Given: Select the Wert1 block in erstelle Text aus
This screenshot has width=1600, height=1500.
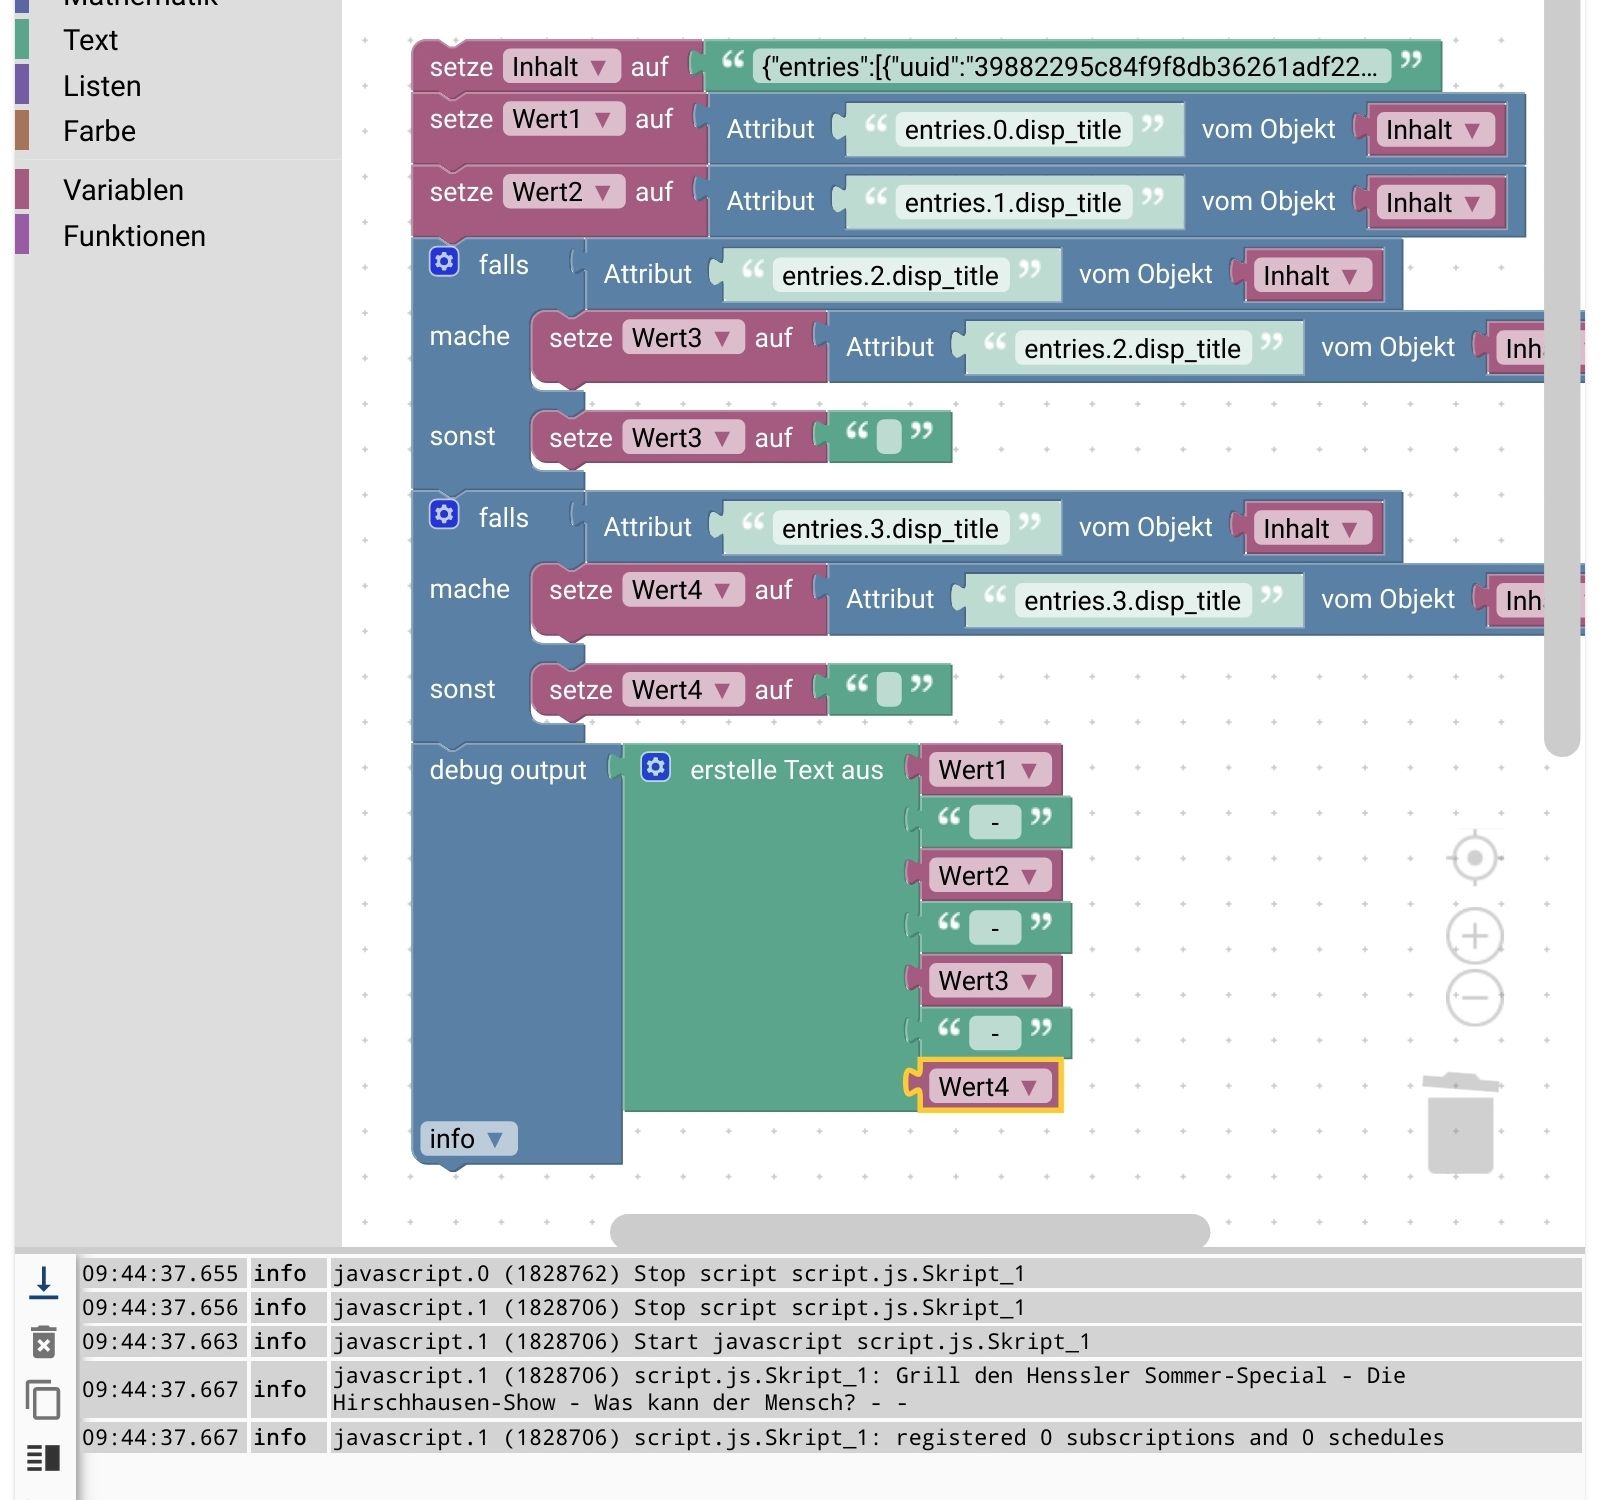Looking at the screenshot, I should tap(989, 770).
